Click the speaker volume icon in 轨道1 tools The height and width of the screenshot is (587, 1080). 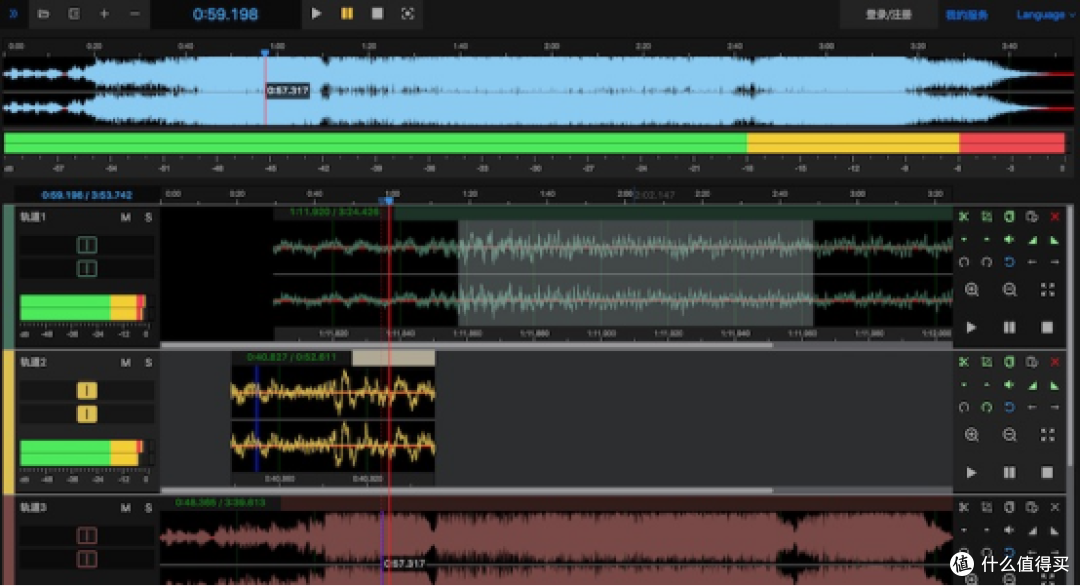[1009, 240]
